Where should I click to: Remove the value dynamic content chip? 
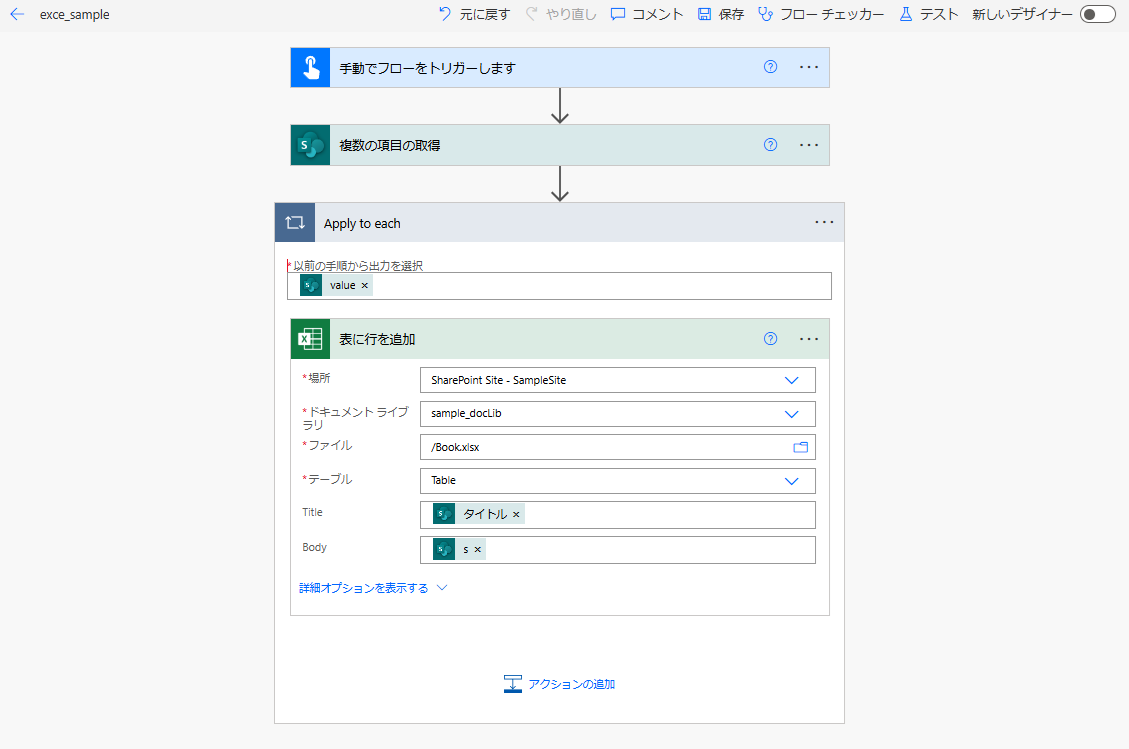click(364, 285)
